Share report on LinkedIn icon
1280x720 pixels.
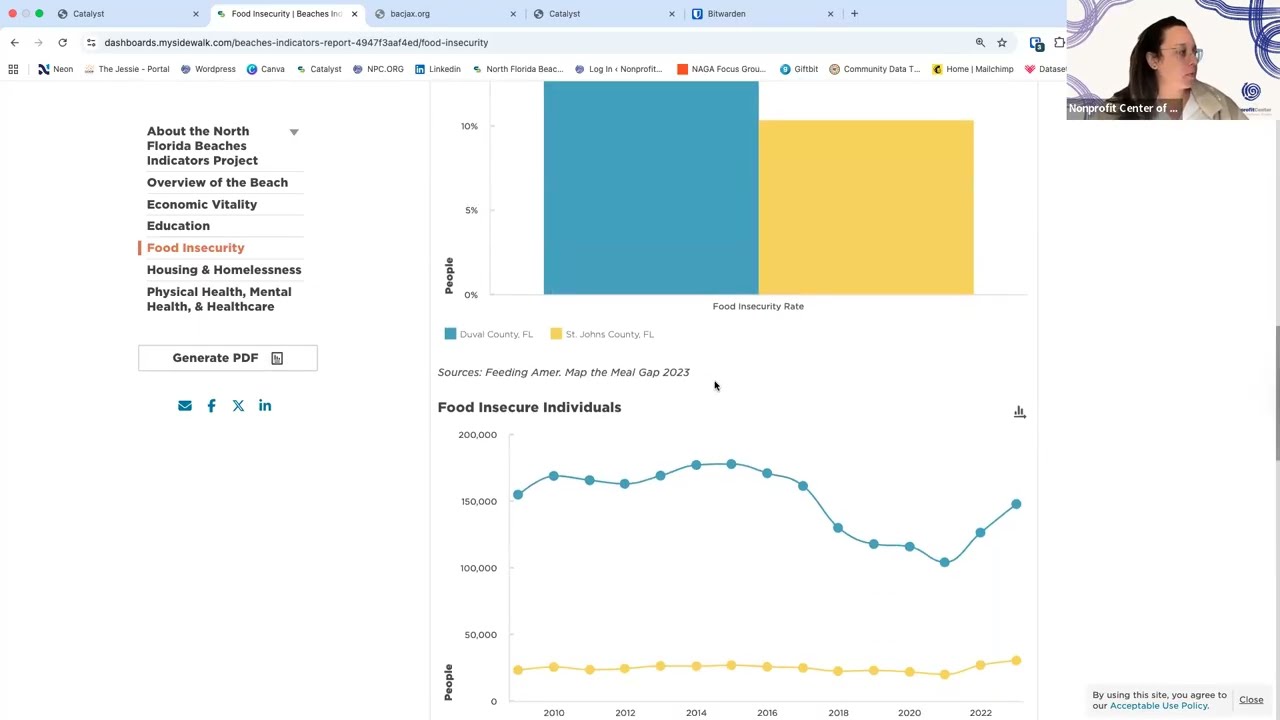265,406
